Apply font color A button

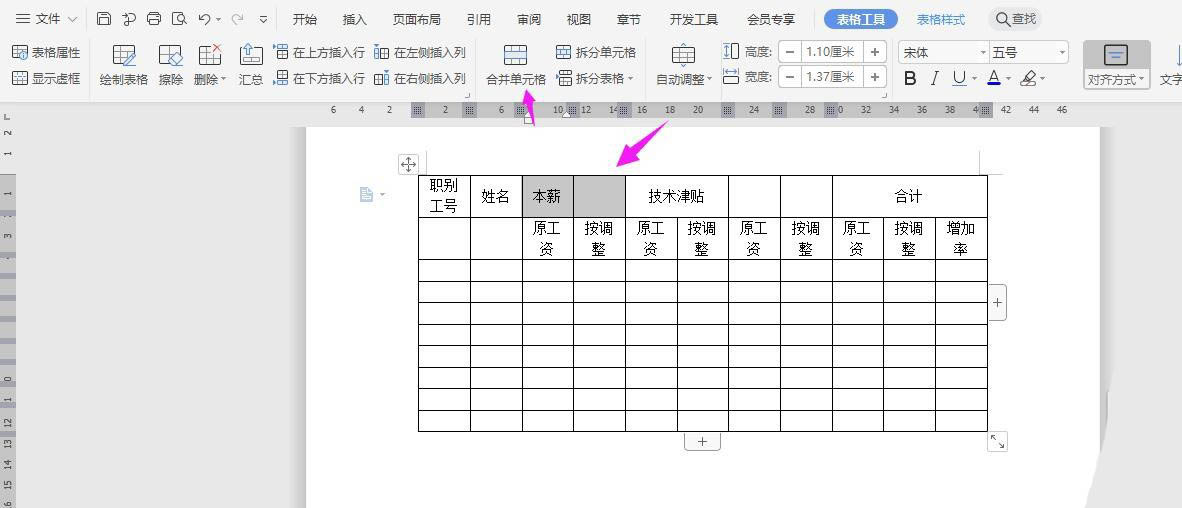(x=993, y=78)
